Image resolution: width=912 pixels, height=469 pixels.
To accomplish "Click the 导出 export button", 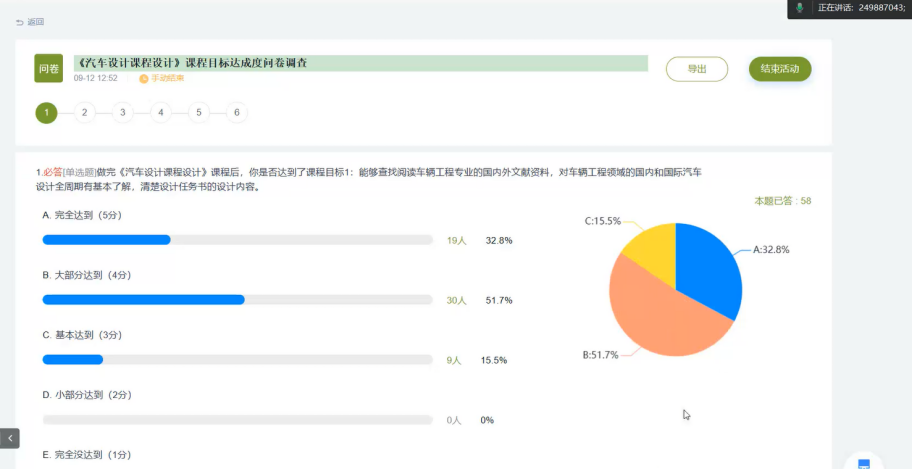I will (x=696, y=69).
